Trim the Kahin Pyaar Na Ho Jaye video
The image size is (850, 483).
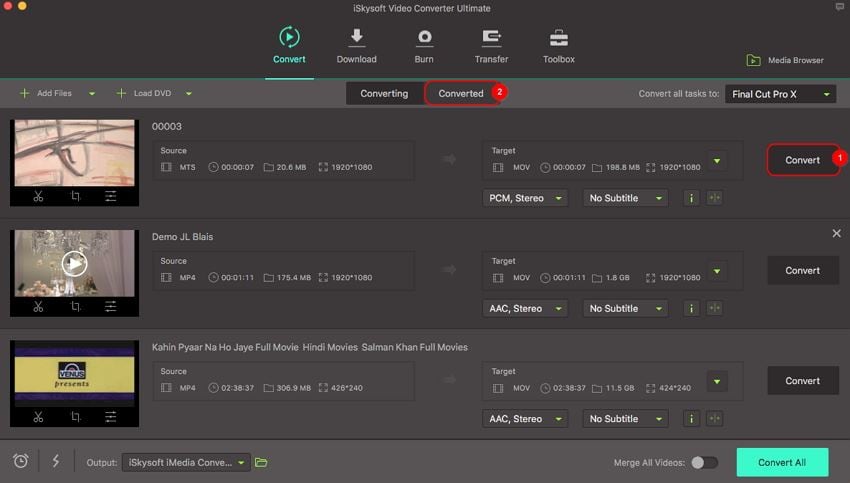pos(38,417)
